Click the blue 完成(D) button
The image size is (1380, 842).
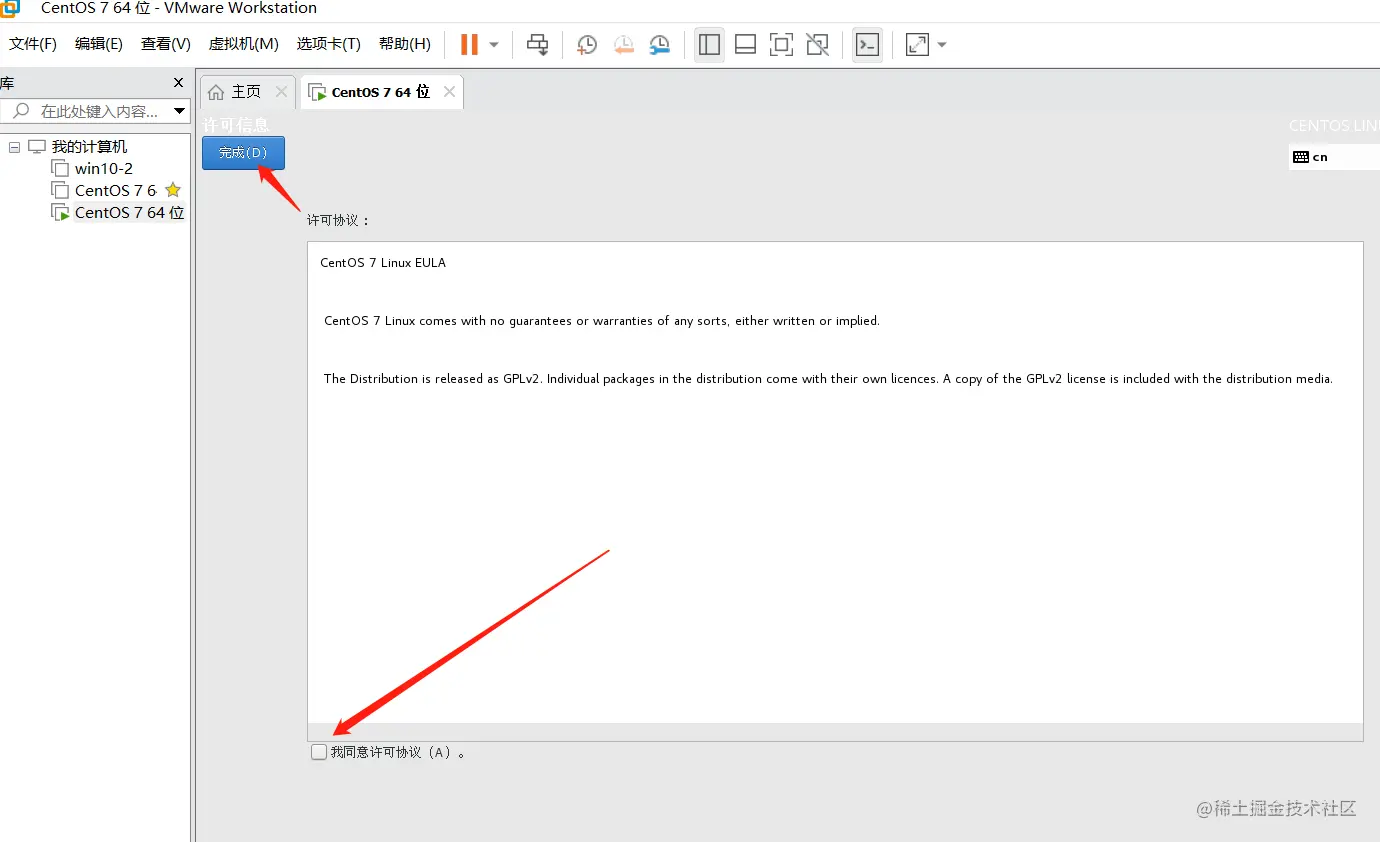pos(243,153)
